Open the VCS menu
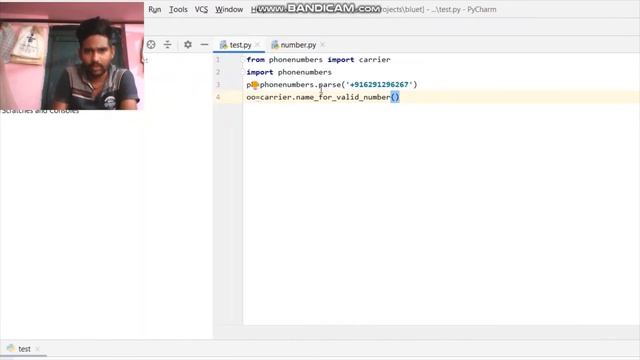This screenshot has height=360, width=640. tap(201, 9)
